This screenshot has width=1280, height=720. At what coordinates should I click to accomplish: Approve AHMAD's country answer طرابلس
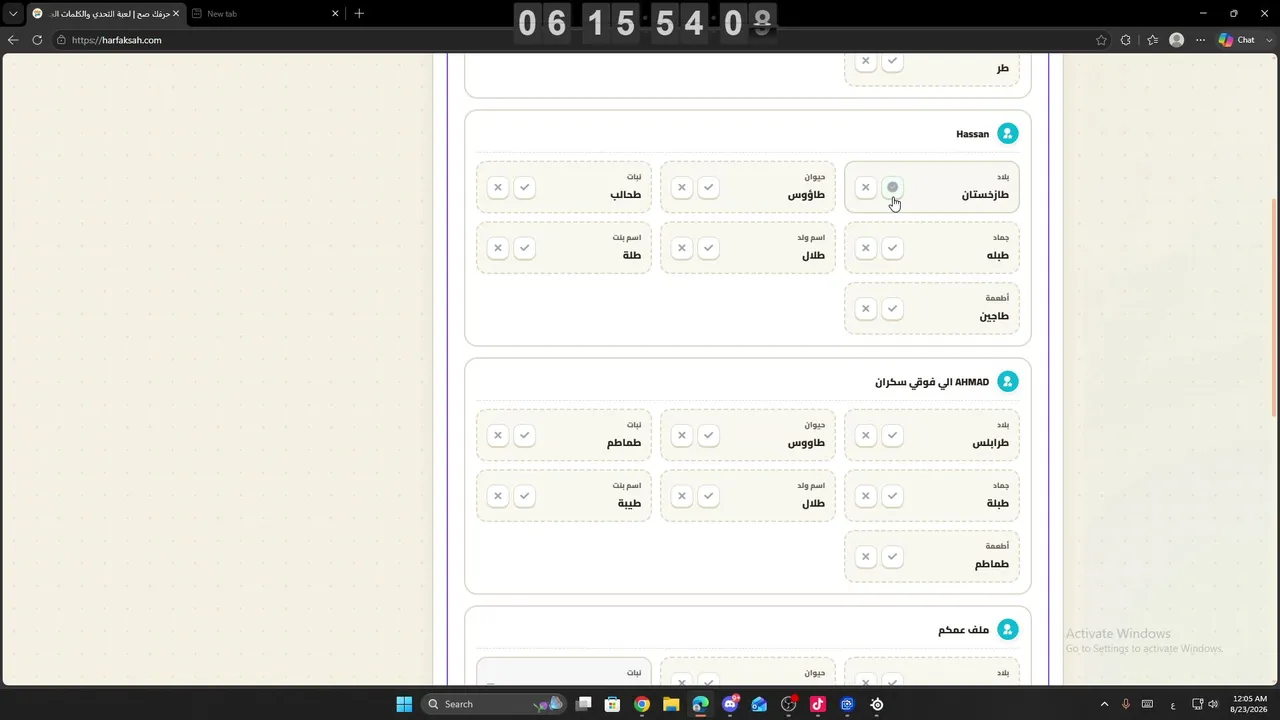(x=893, y=435)
